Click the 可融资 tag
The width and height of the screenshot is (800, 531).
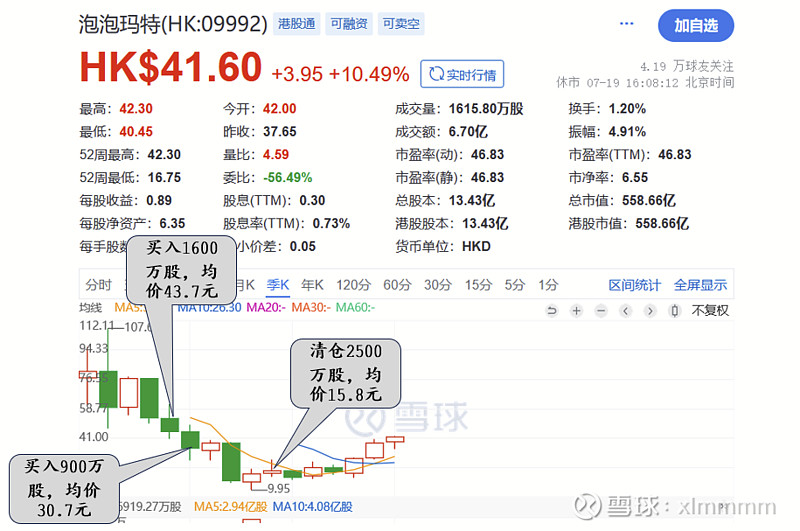pos(349,23)
